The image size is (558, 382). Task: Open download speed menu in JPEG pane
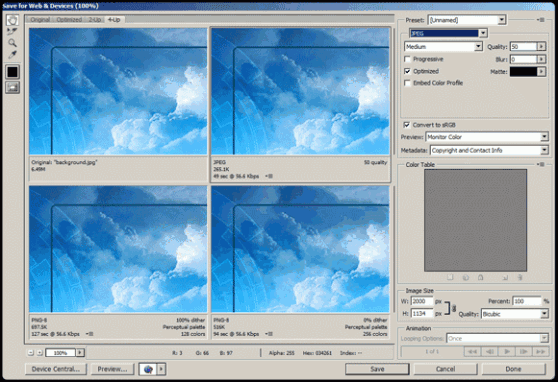tap(269, 176)
